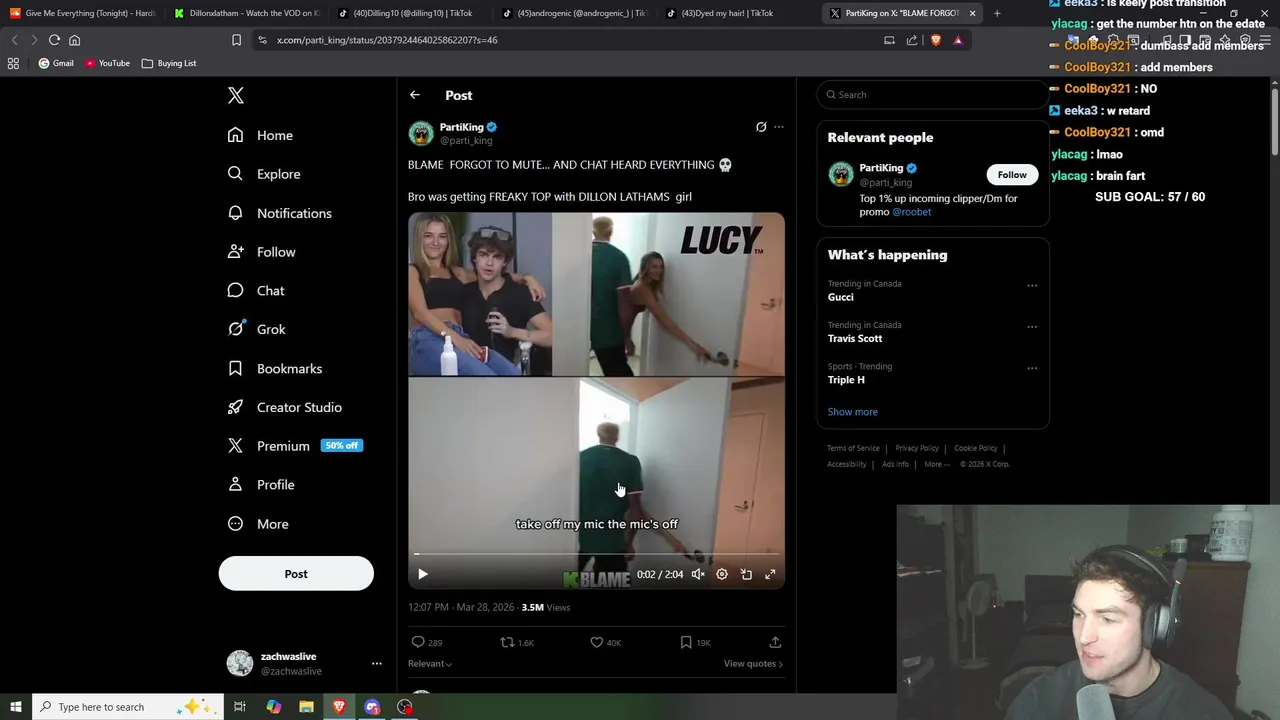Expand the Relevant replies sort dropdown
Screen dimensions: 1280x720
click(430, 664)
